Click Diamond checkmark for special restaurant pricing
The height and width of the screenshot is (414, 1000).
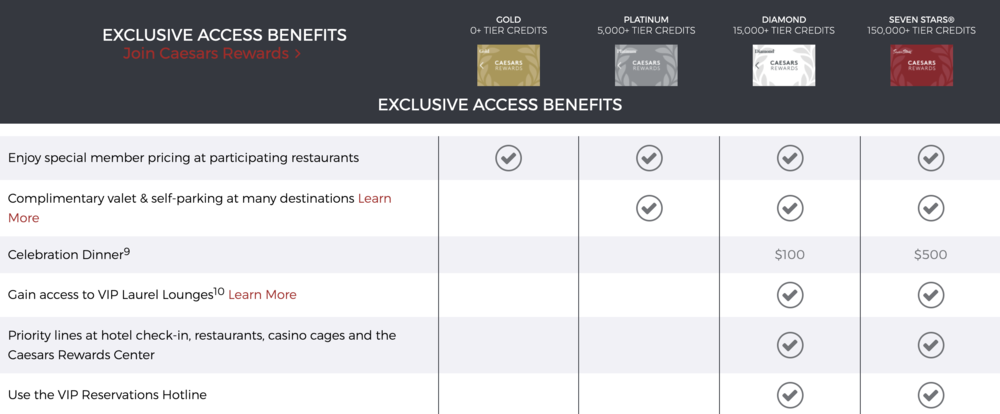(x=790, y=158)
